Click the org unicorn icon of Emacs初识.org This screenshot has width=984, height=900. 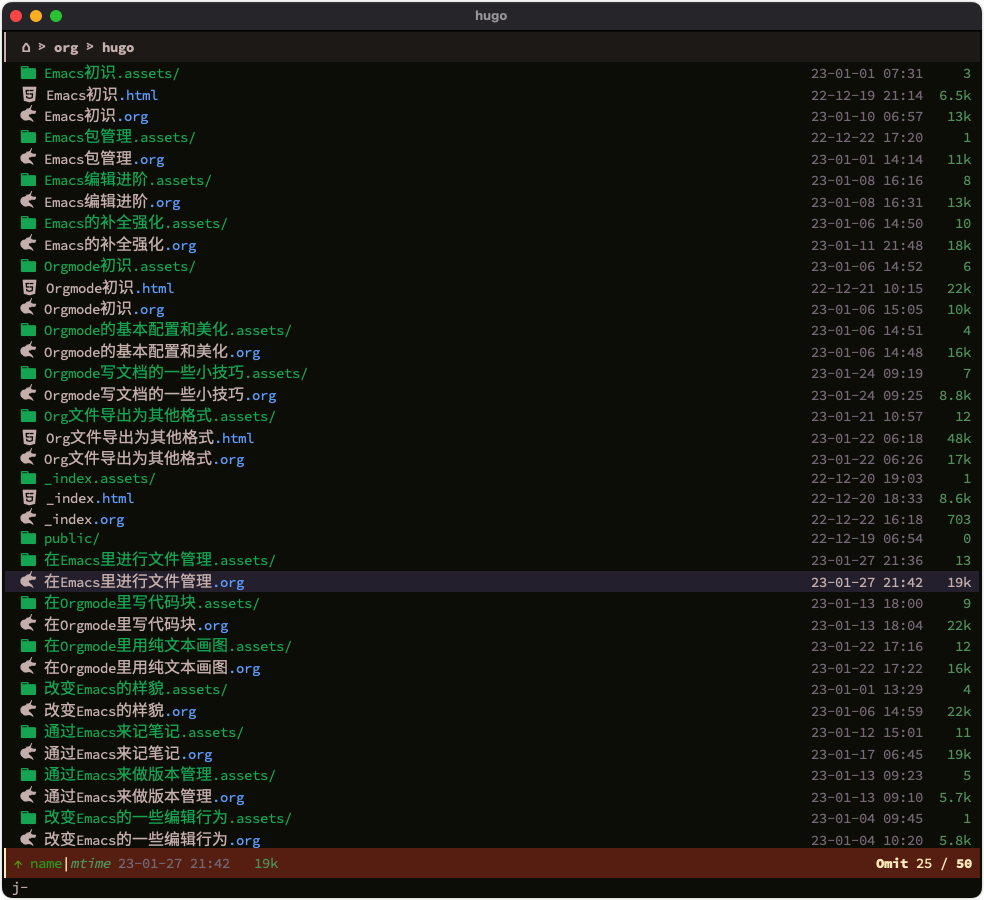tap(28, 115)
